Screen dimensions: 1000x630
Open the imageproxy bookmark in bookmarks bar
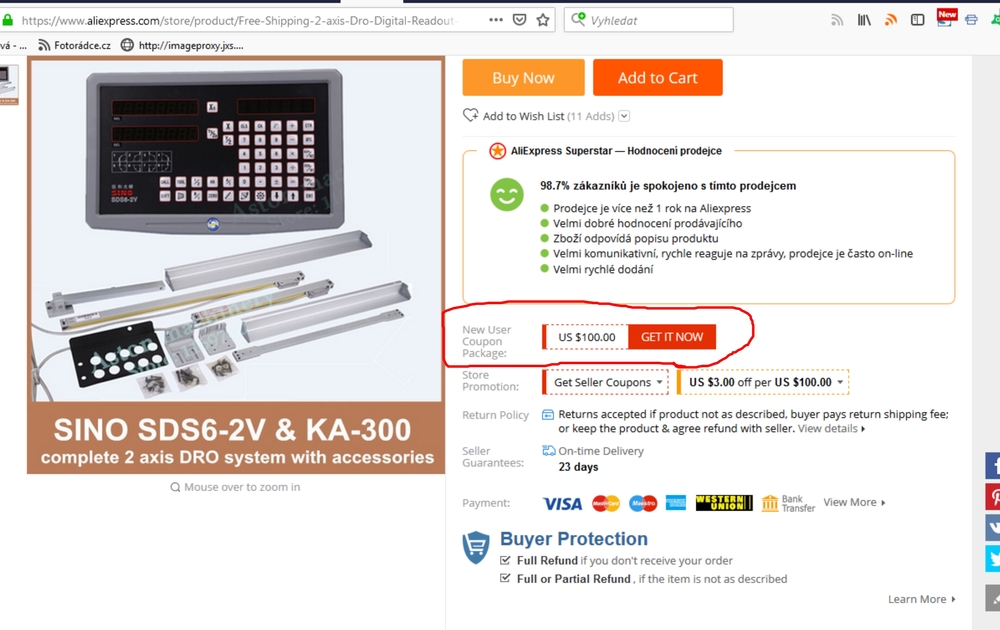pyautogui.click(x=182, y=45)
